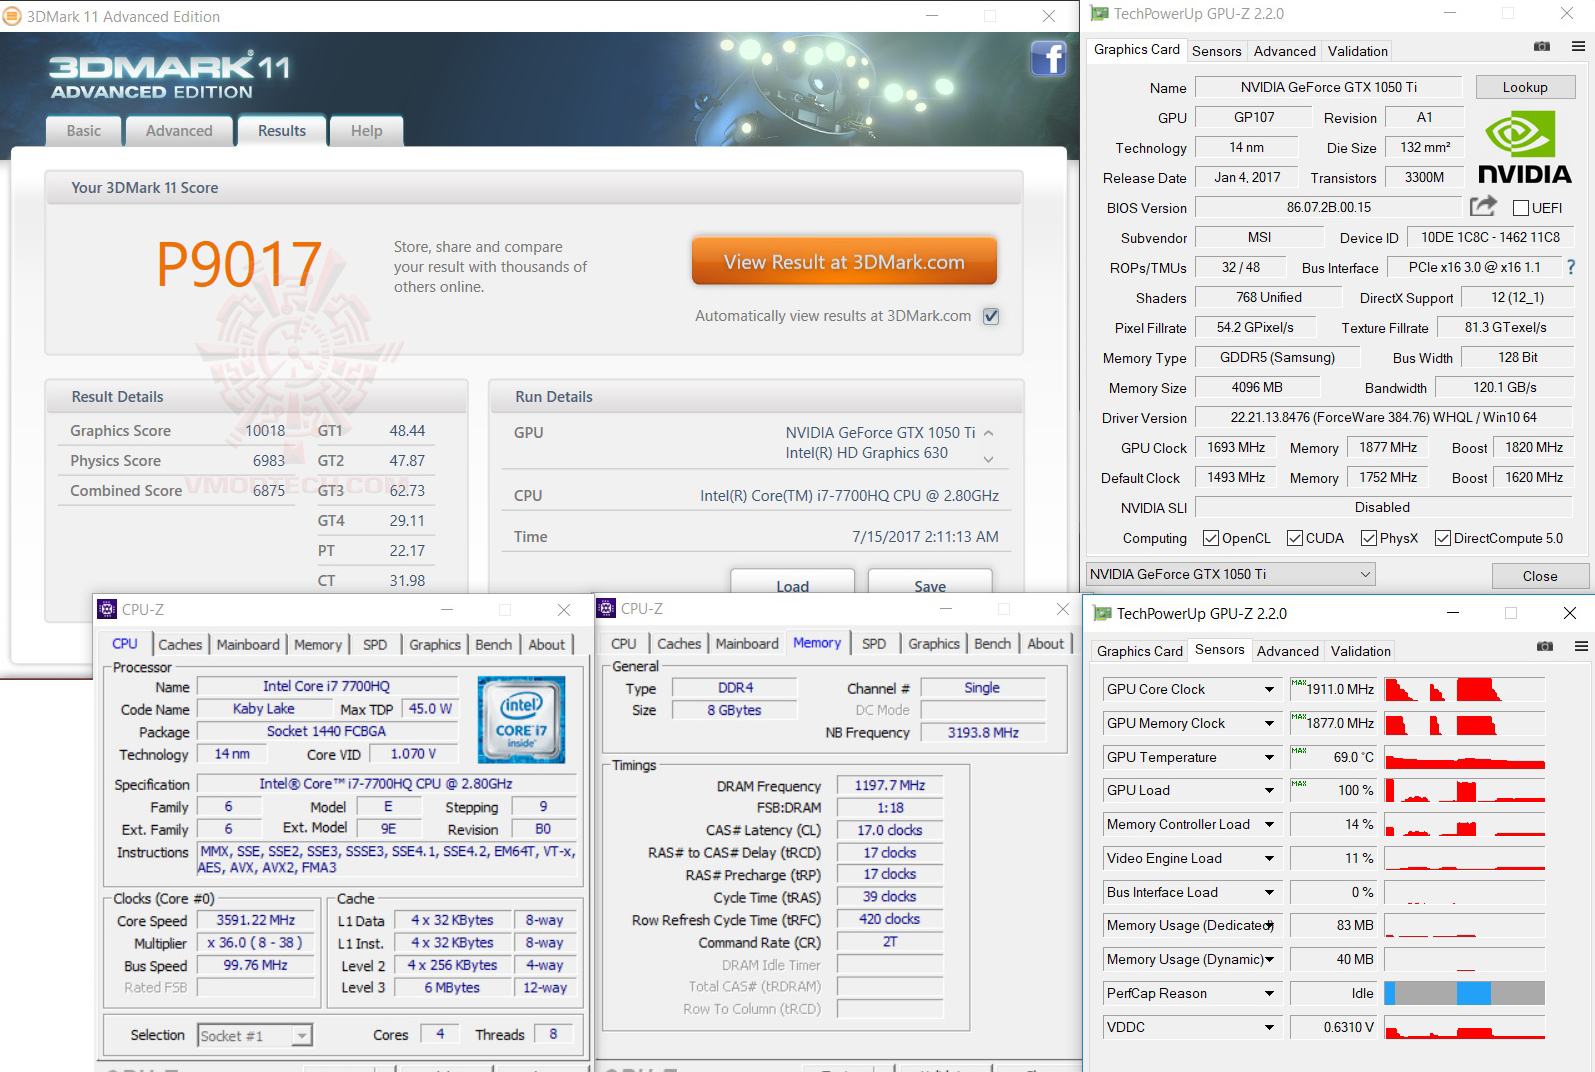Click the title bar icon of the upper GPU-Z window
The height and width of the screenshot is (1072, 1595).
[x=1100, y=14]
